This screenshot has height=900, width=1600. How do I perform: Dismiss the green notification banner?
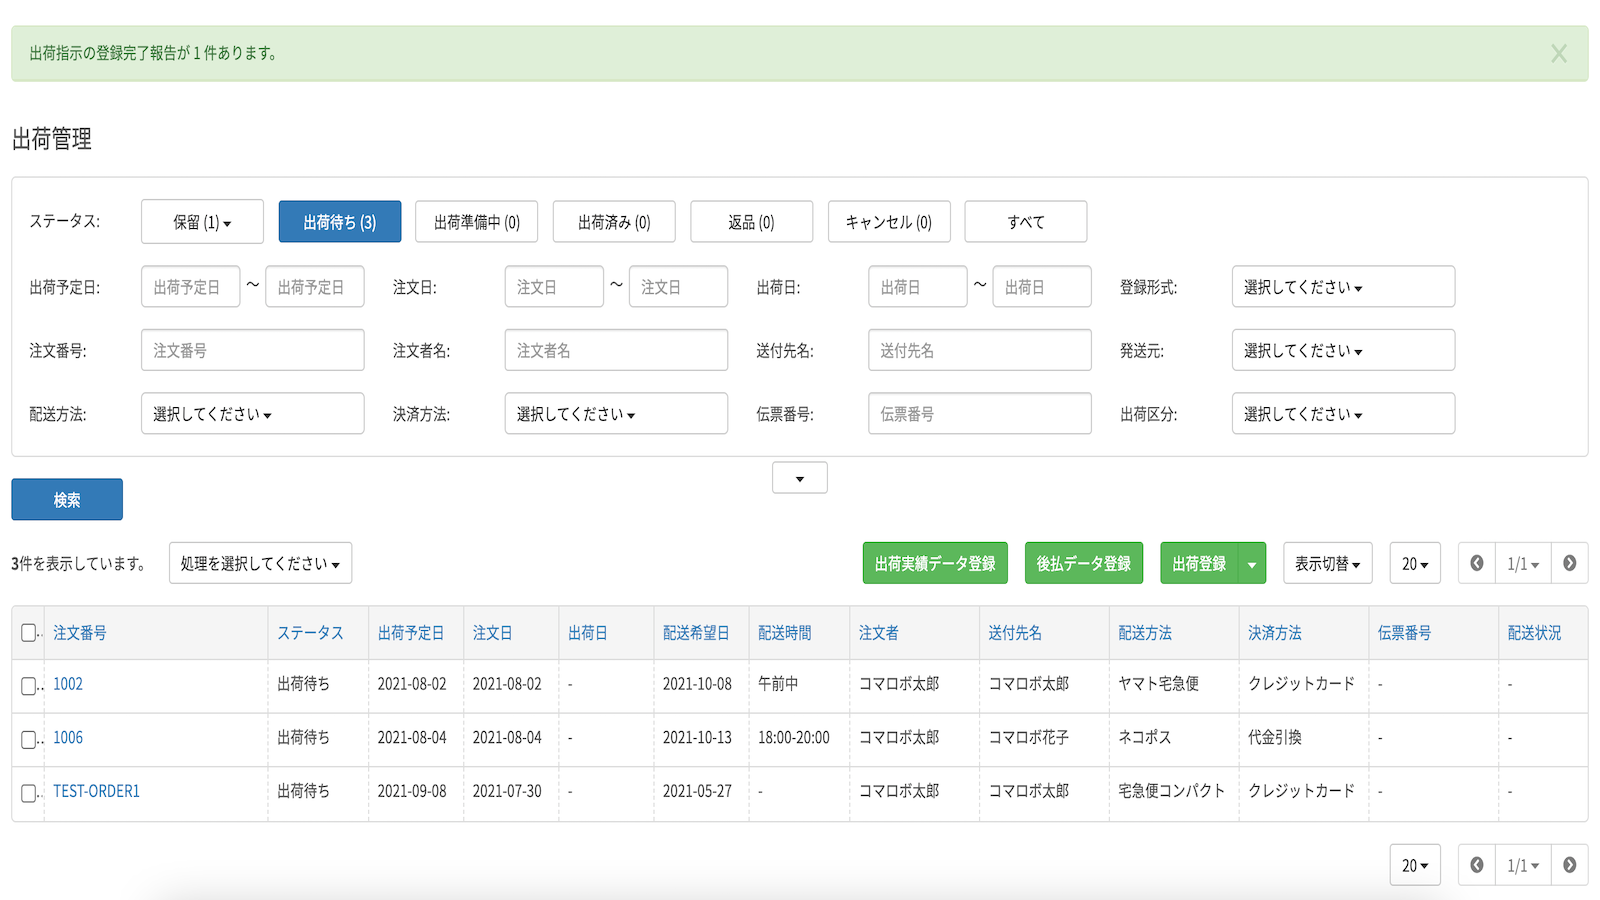[x=1558, y=54]
